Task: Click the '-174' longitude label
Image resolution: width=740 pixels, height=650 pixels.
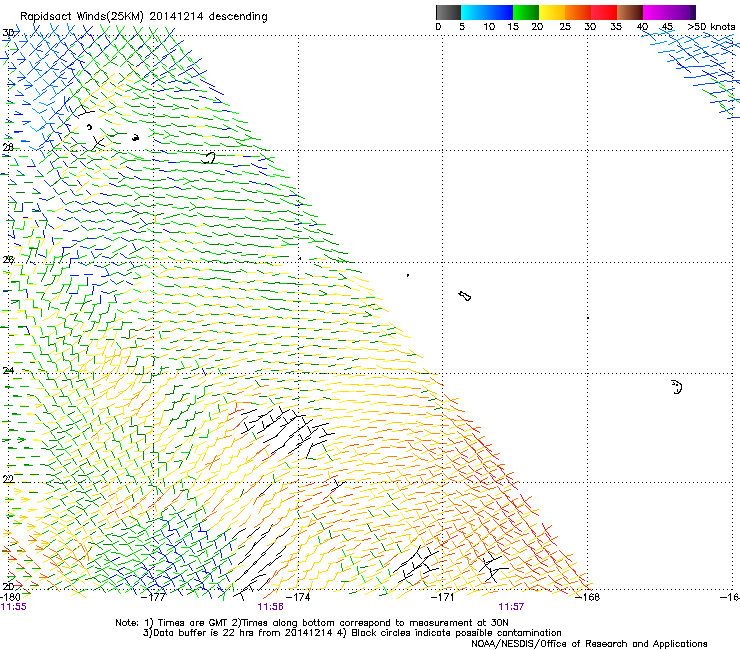Action: (298, 597)
